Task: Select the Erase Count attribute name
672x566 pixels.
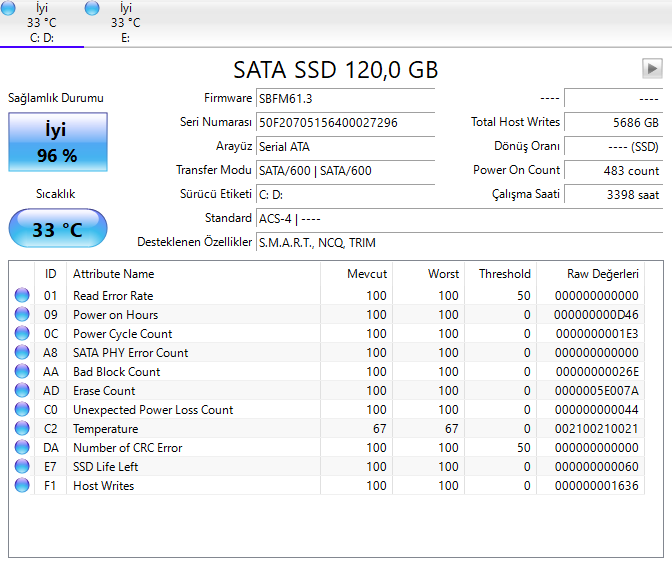Action: [x=104, y=391]
